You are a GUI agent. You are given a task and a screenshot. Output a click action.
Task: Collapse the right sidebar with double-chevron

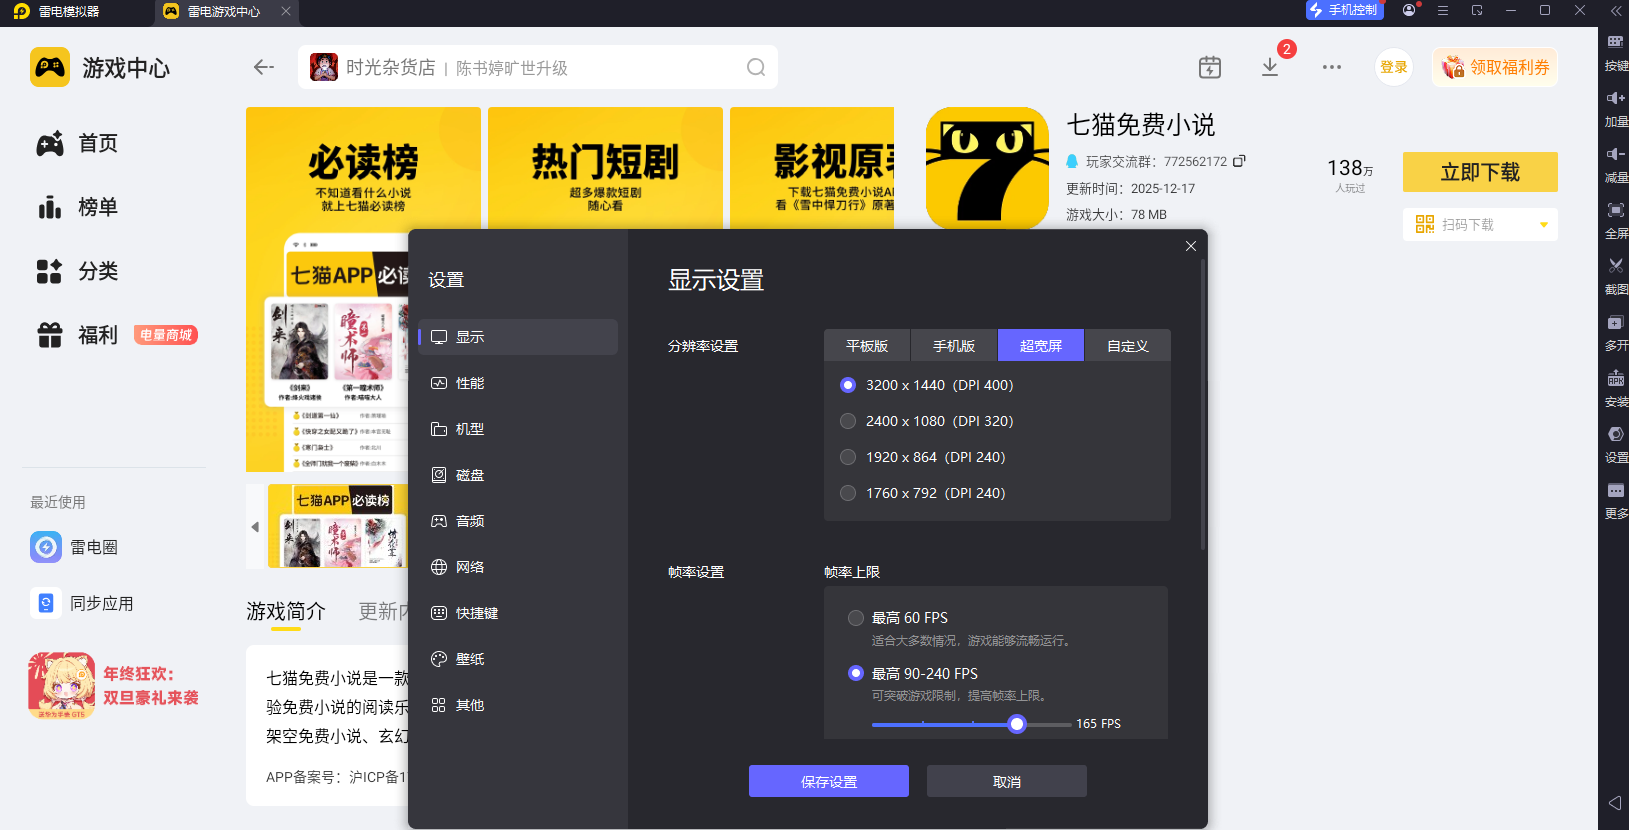1616,11
